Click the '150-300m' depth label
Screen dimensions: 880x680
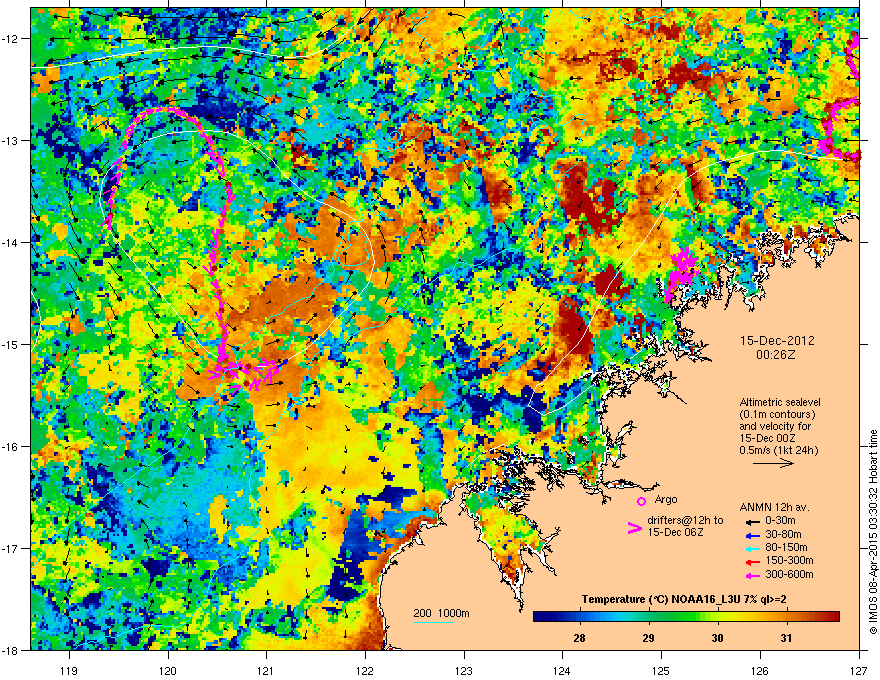tap(789, 560)
